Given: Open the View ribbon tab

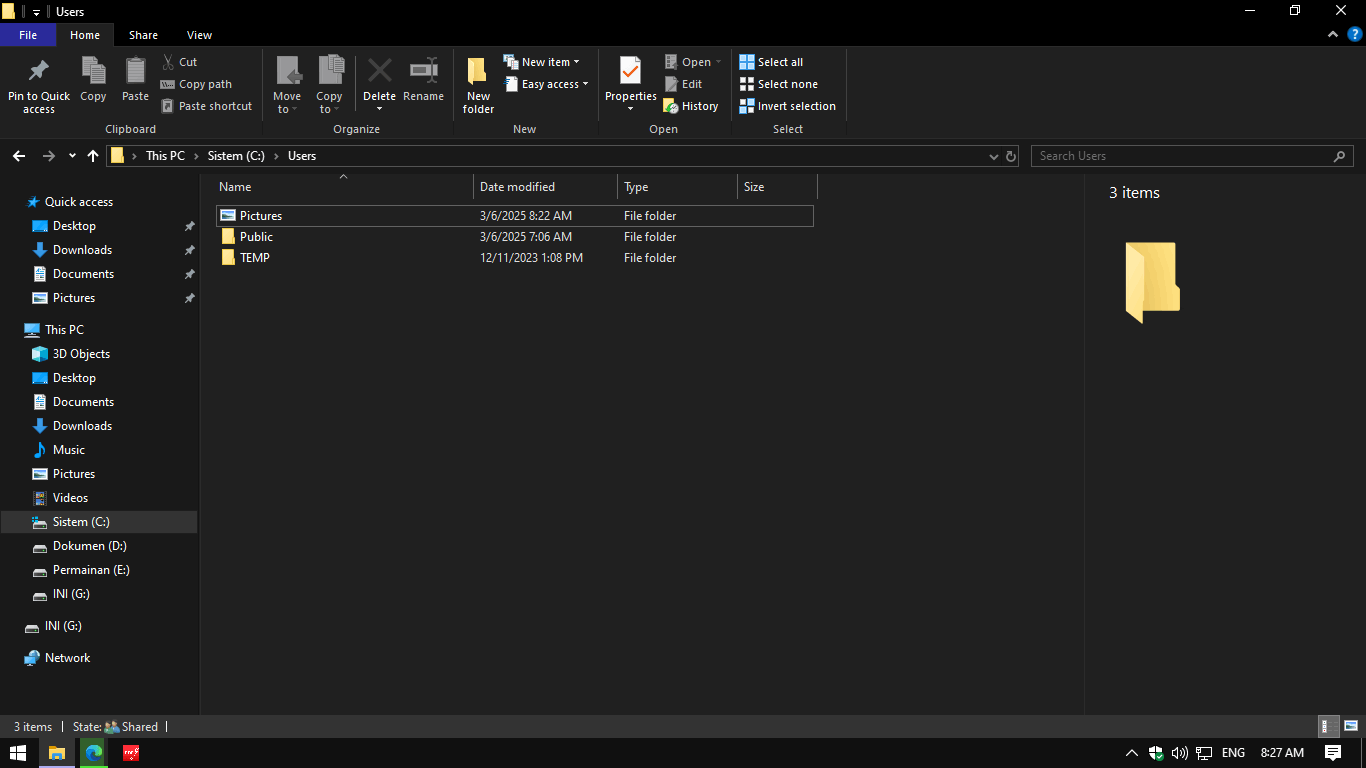Looking at the screenshot, I should click(198, 34).
